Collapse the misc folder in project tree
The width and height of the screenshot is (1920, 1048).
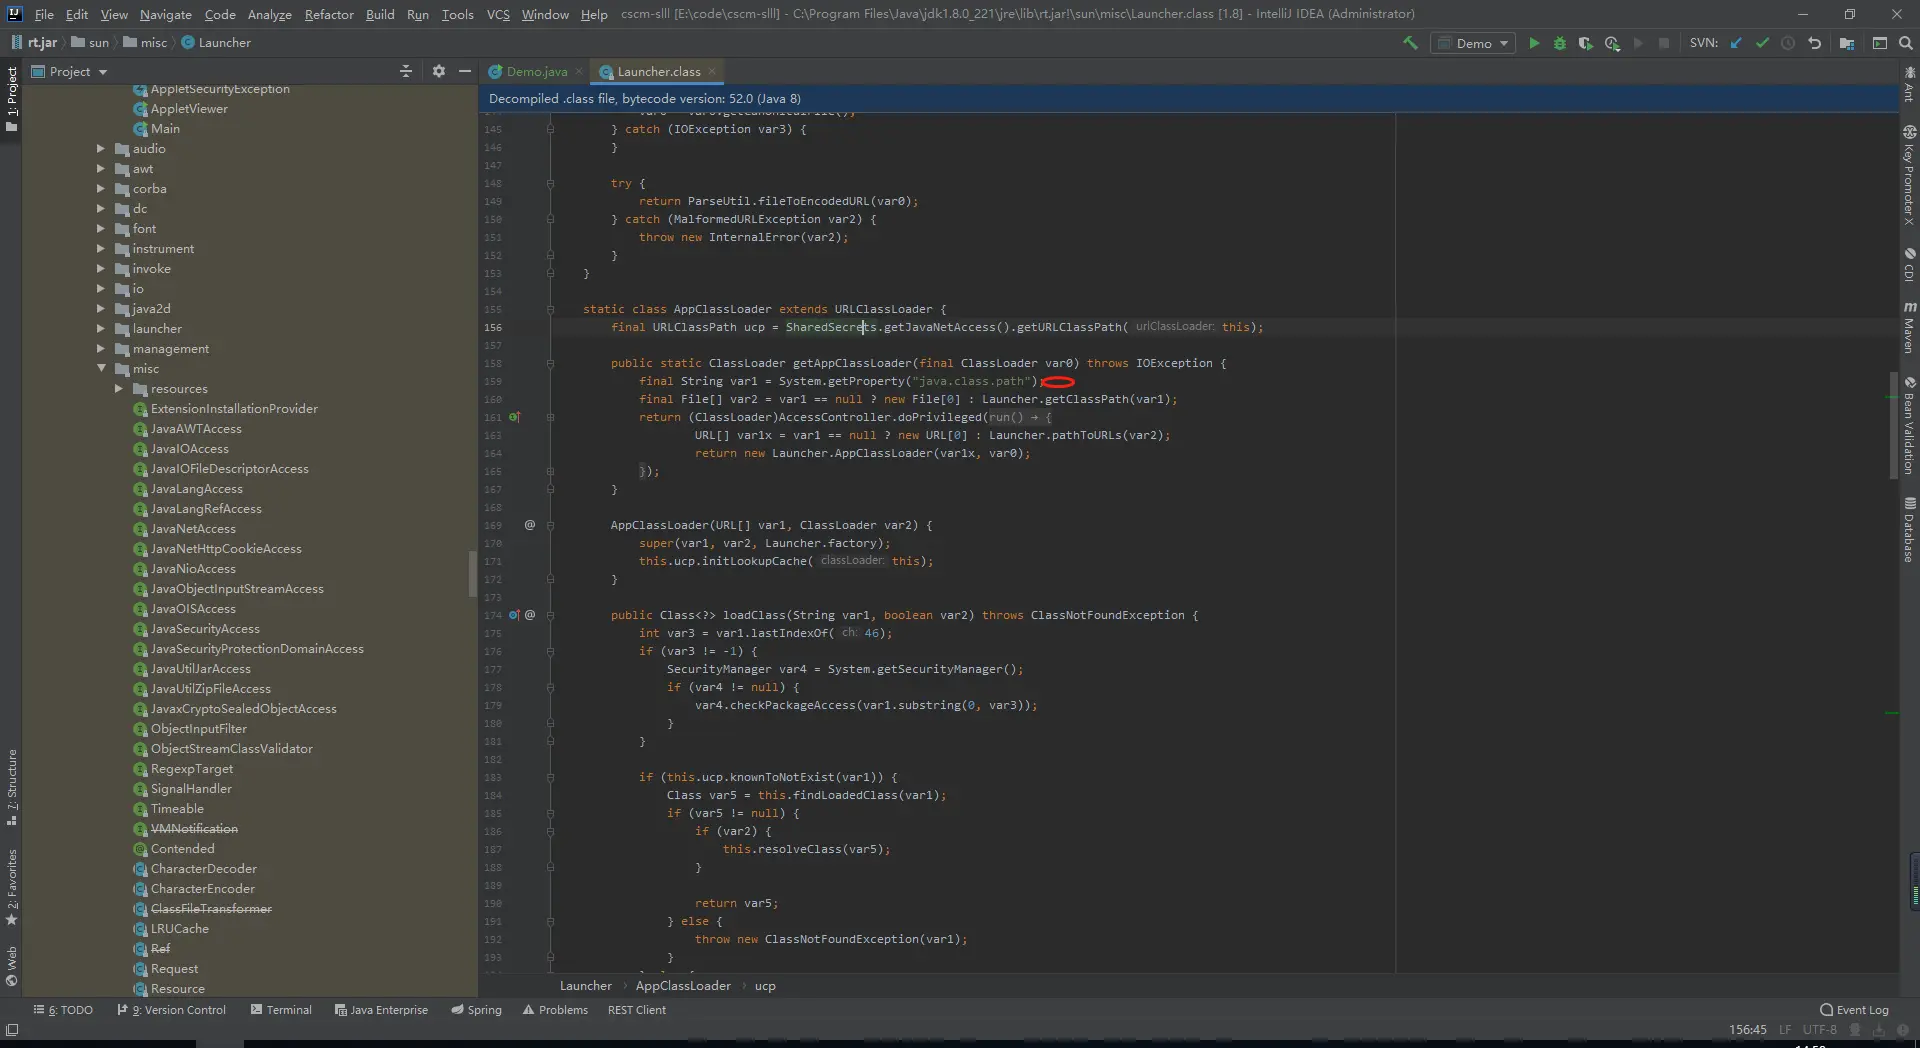[x=101, y=369]
